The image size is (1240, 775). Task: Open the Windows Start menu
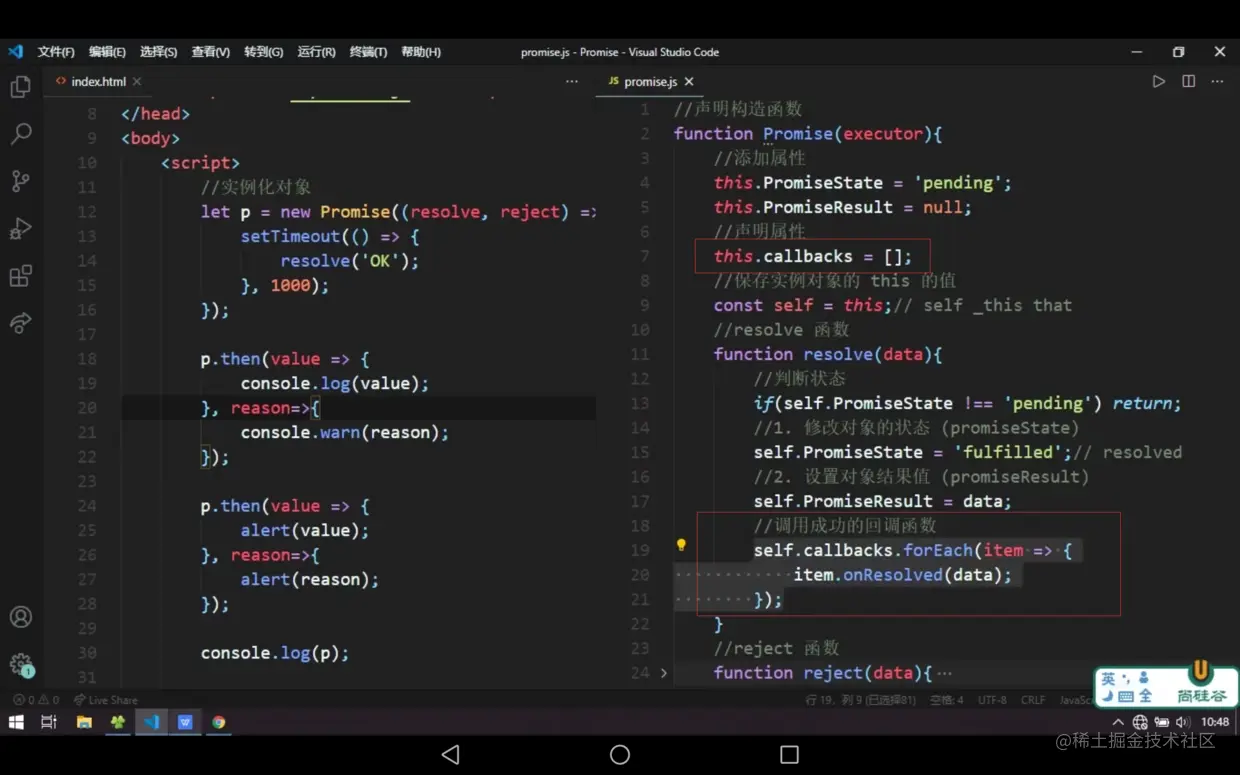point(16,722)
